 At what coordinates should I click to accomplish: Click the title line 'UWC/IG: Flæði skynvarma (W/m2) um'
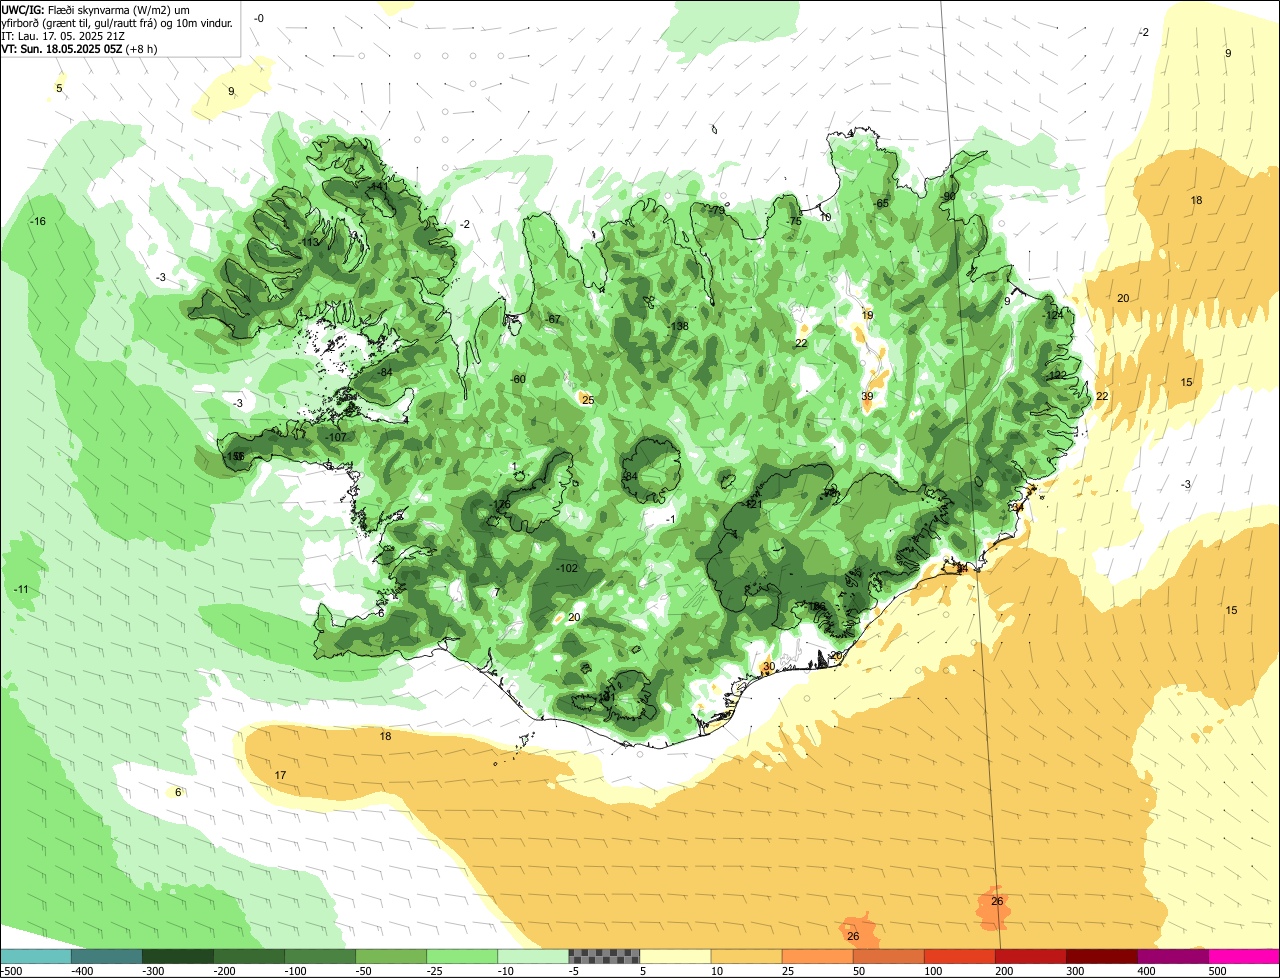[x=95, y=9]
